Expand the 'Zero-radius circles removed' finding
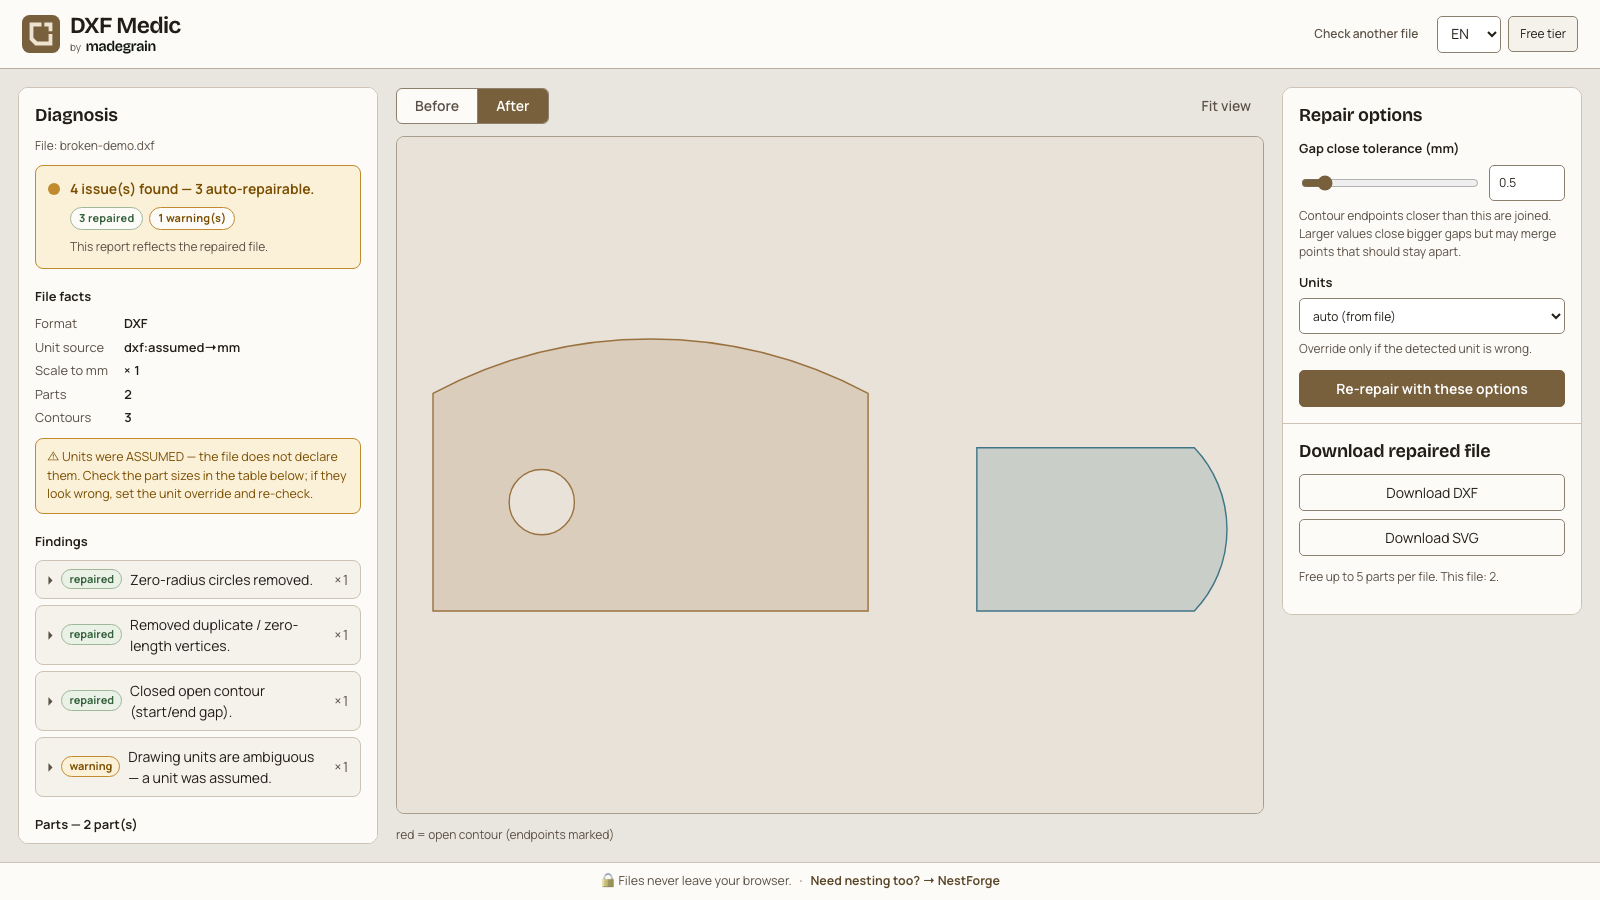Image resolution: width=1600 pixels, height=900 pixels. click(198, 580)
